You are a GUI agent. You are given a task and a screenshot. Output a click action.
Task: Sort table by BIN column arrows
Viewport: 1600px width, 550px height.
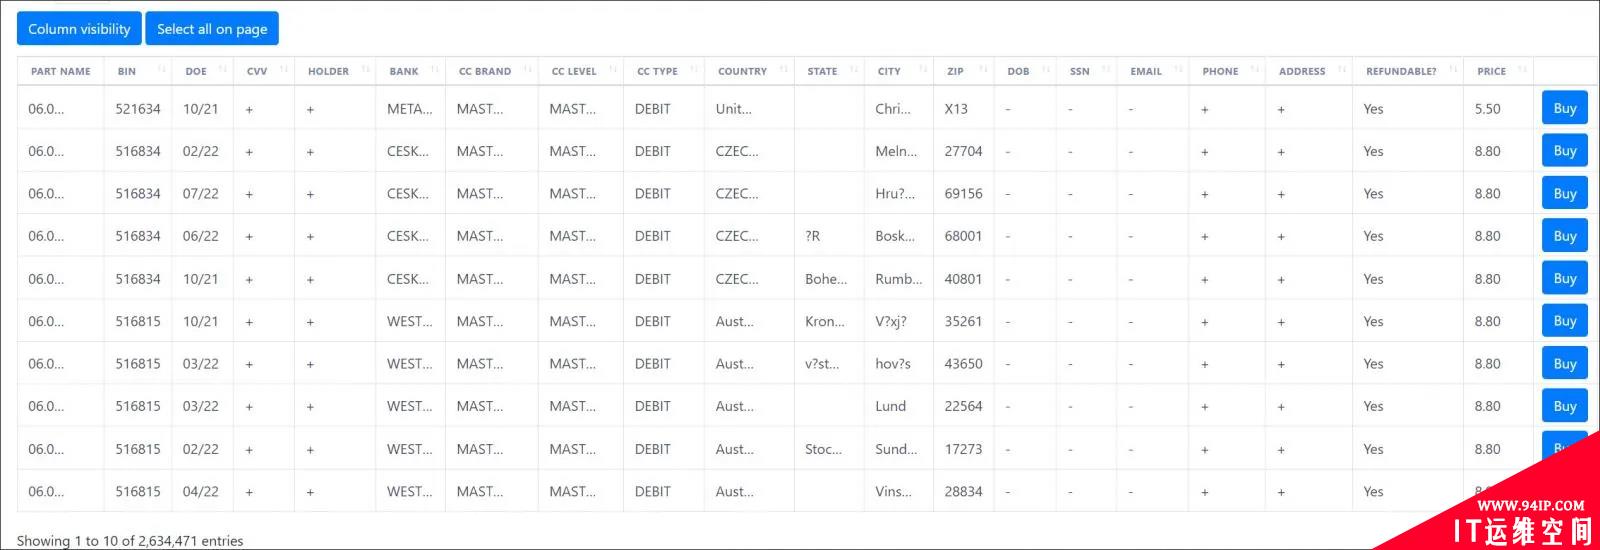pos(161,70)
